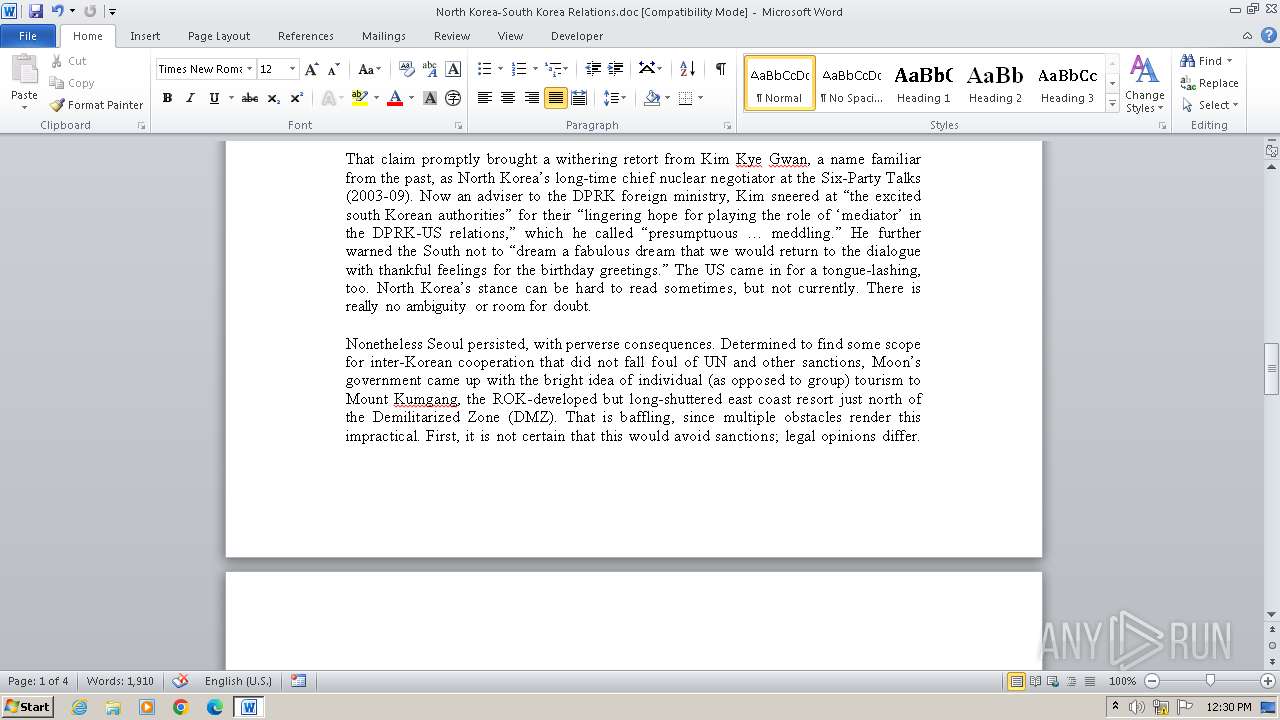Click the Start button
Image resolution: width=1280 pixels, height=720 pixels.
coord(27,707)
